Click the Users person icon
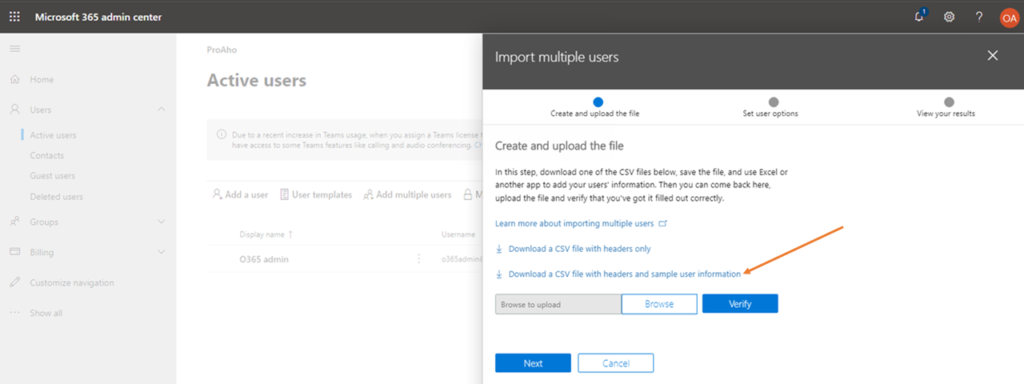Screen dimensions: 1024x384 click(x=14, y=110)
